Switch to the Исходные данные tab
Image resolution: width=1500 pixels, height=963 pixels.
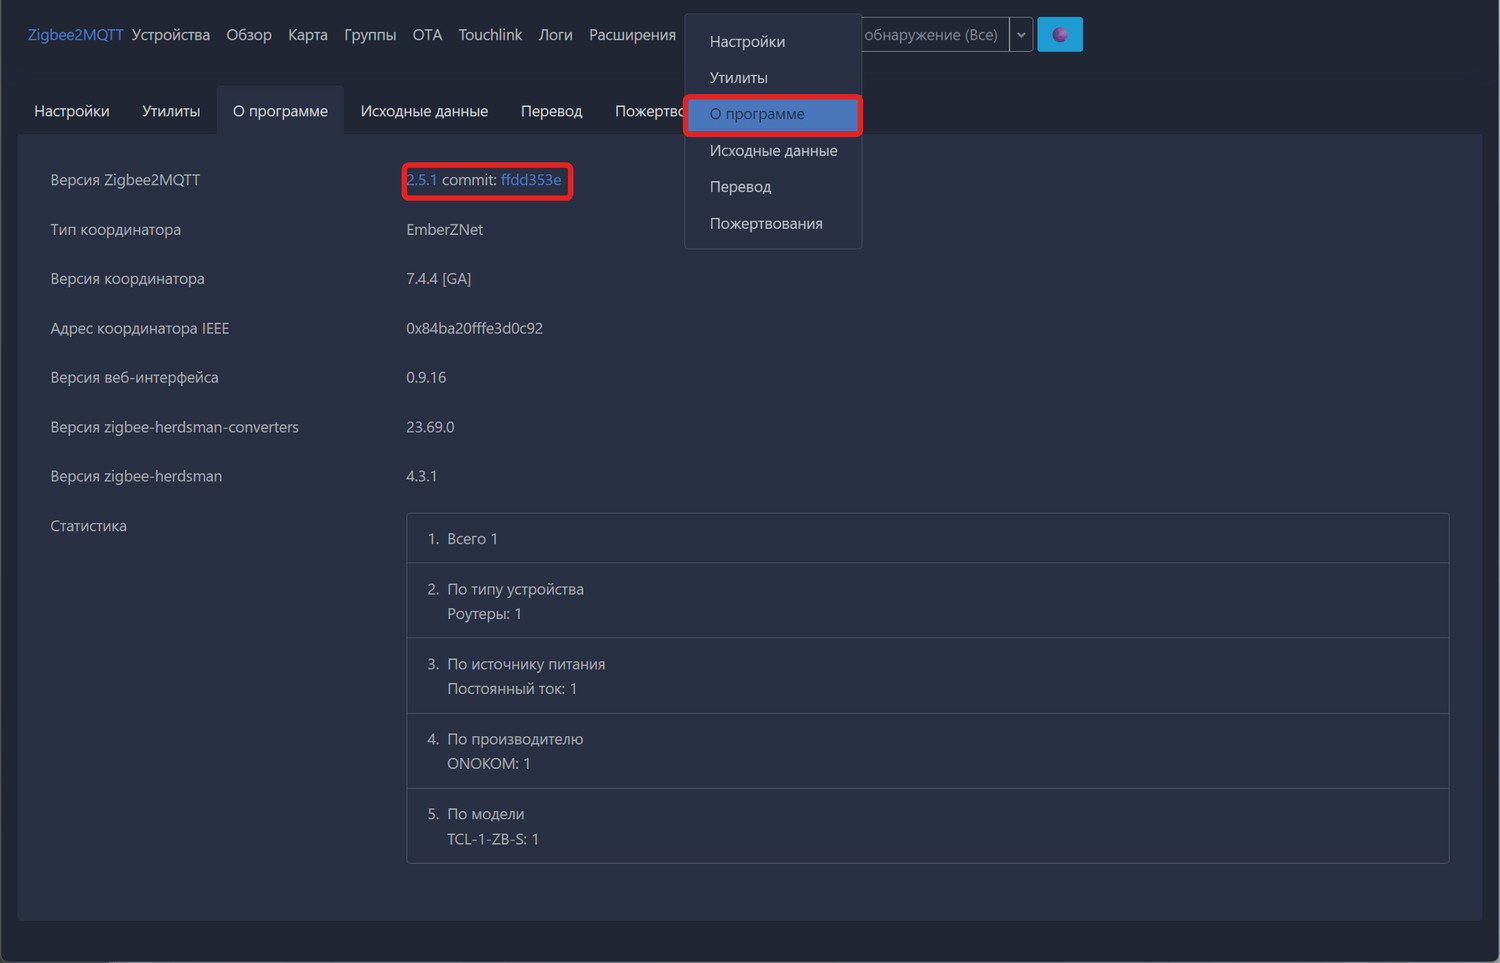click(424, 111)
